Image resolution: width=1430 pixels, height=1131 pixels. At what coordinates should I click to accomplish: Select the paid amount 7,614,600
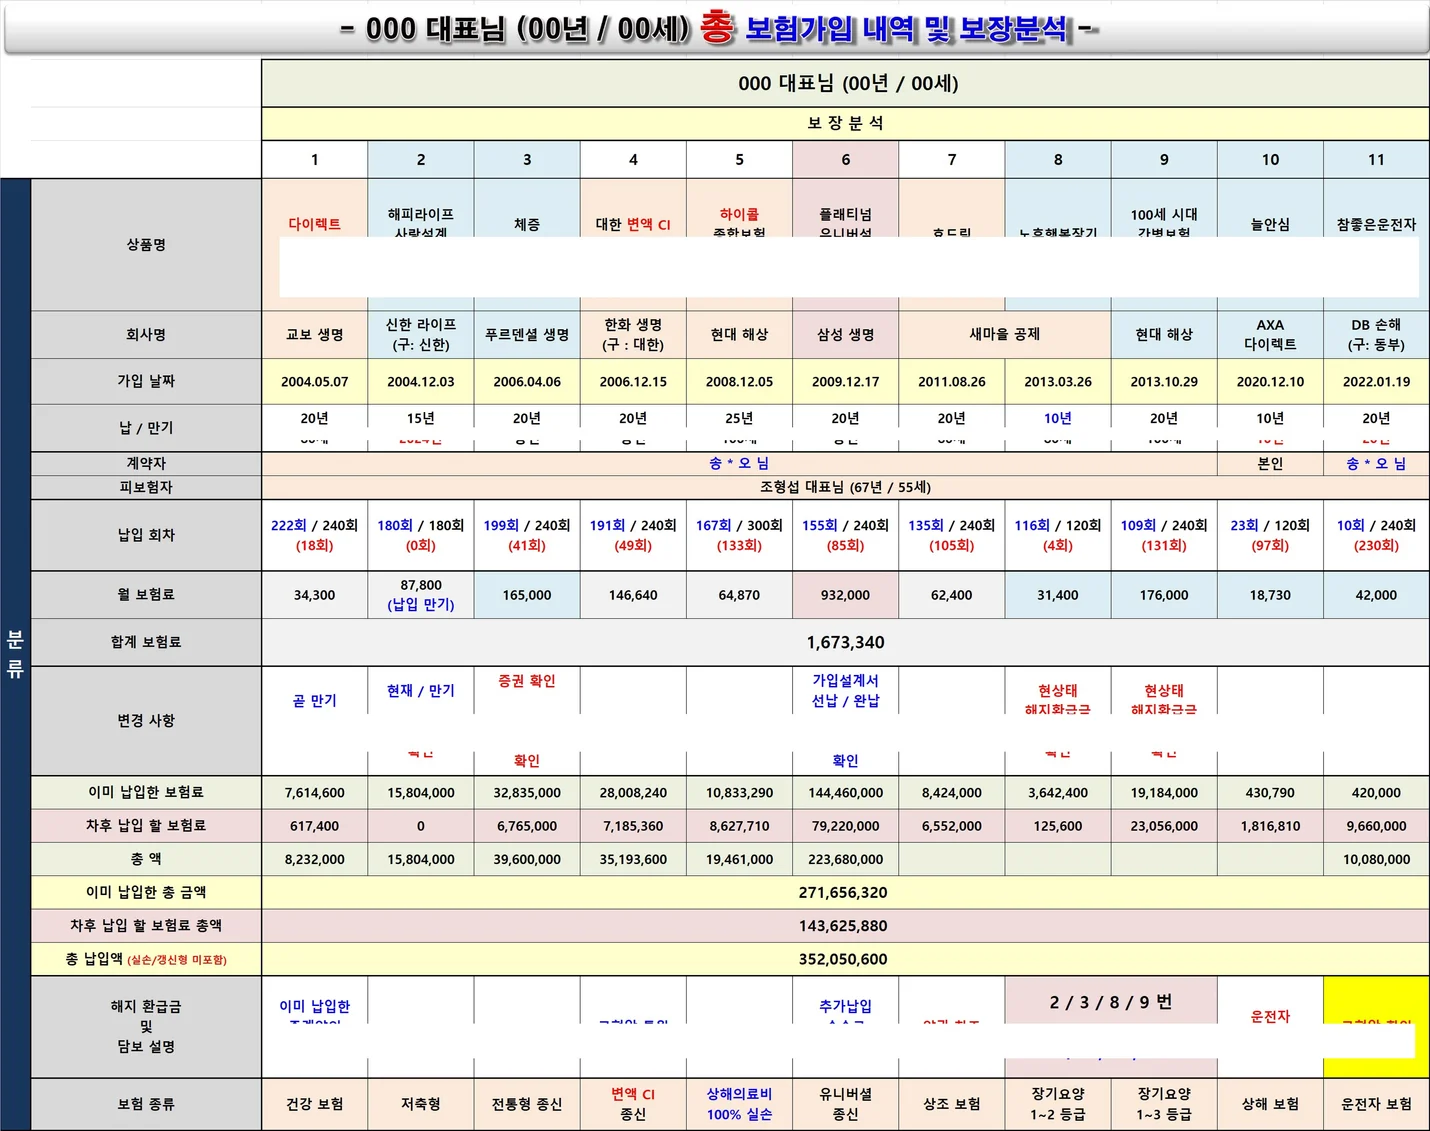pyautogui.click(x=315, y=793)
